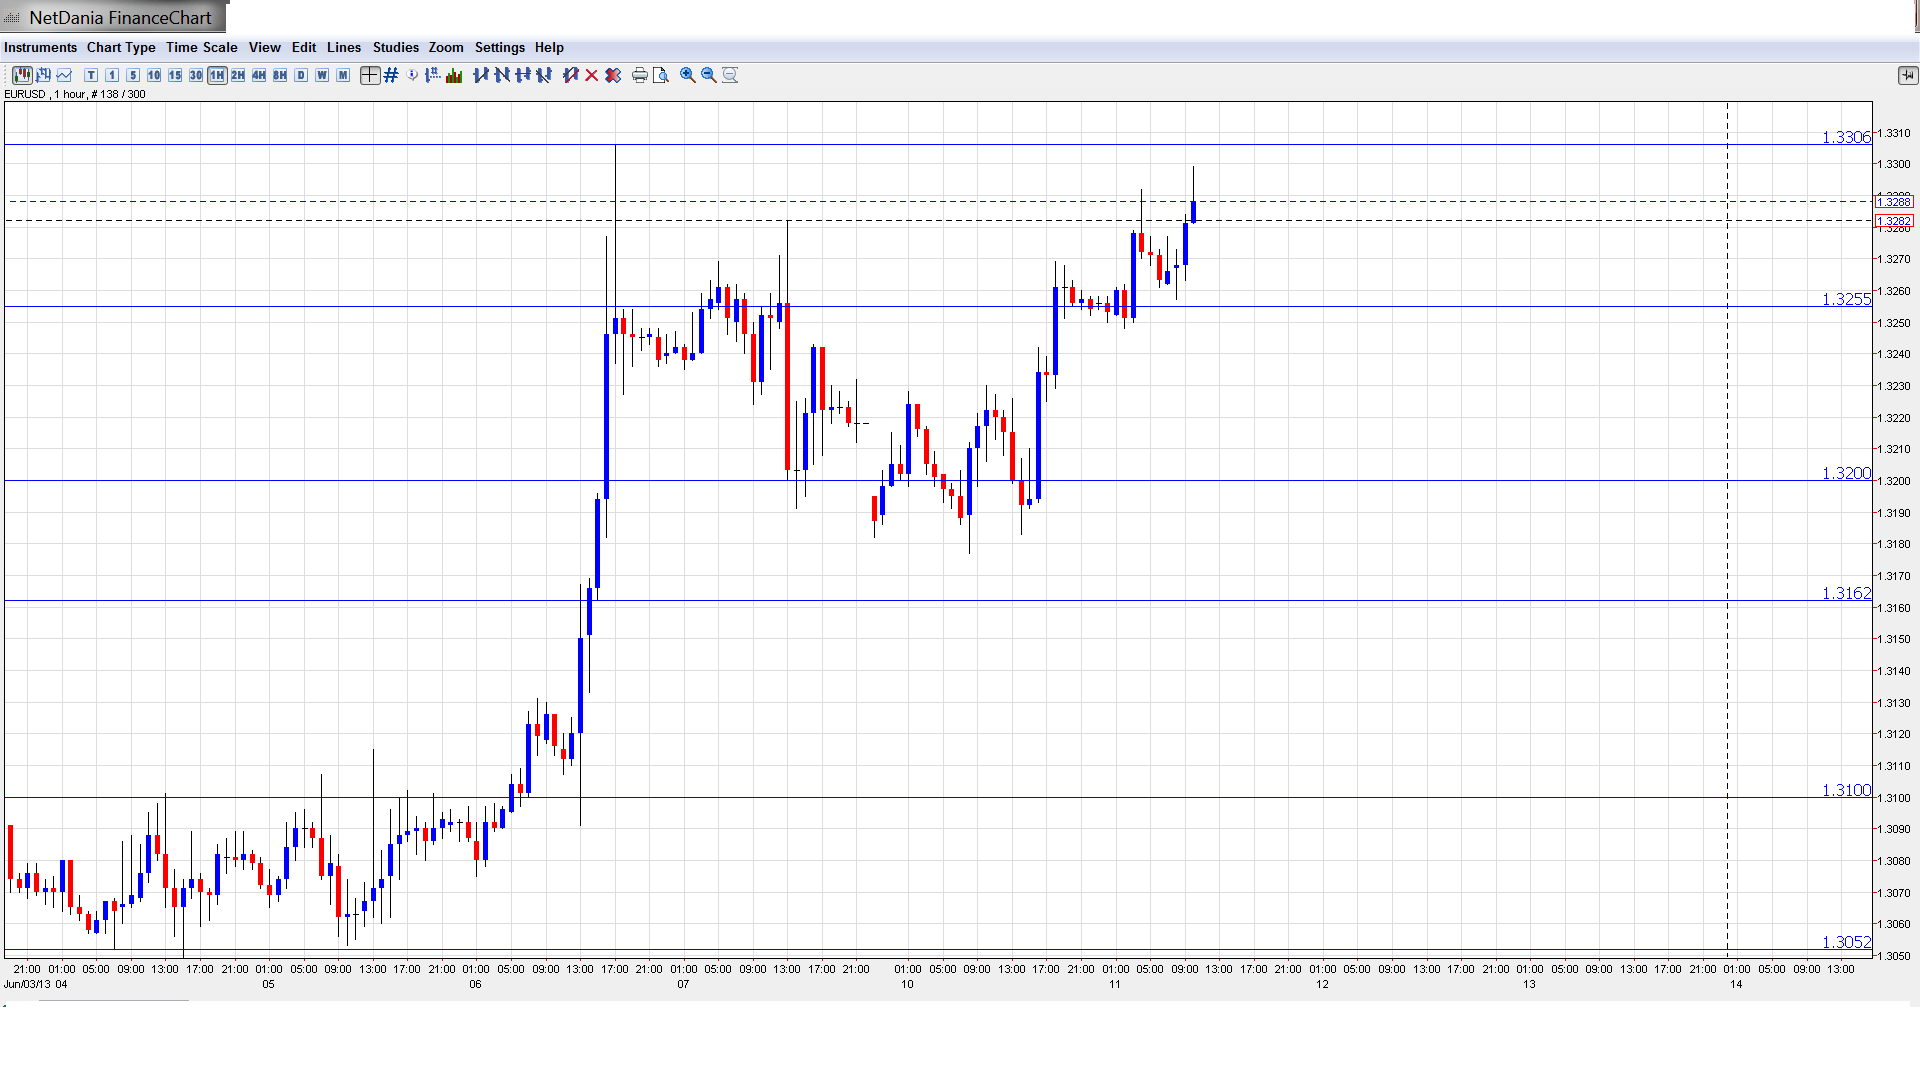Click the print preview icon
The width and height of the screenshot is (1920, 1080).
point(660,75)
